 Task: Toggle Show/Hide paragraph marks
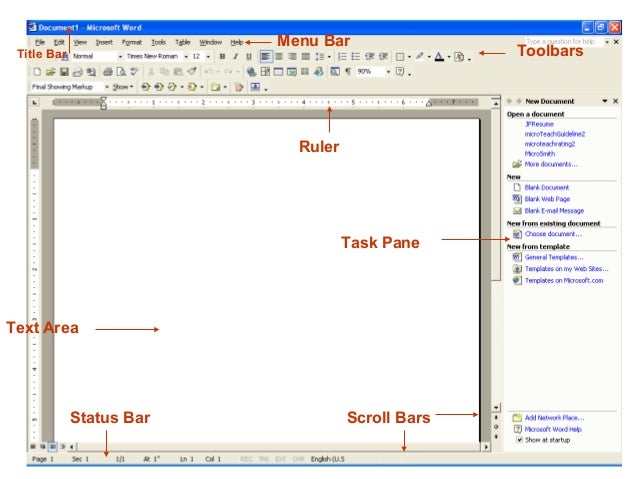(x=348, y=72)
